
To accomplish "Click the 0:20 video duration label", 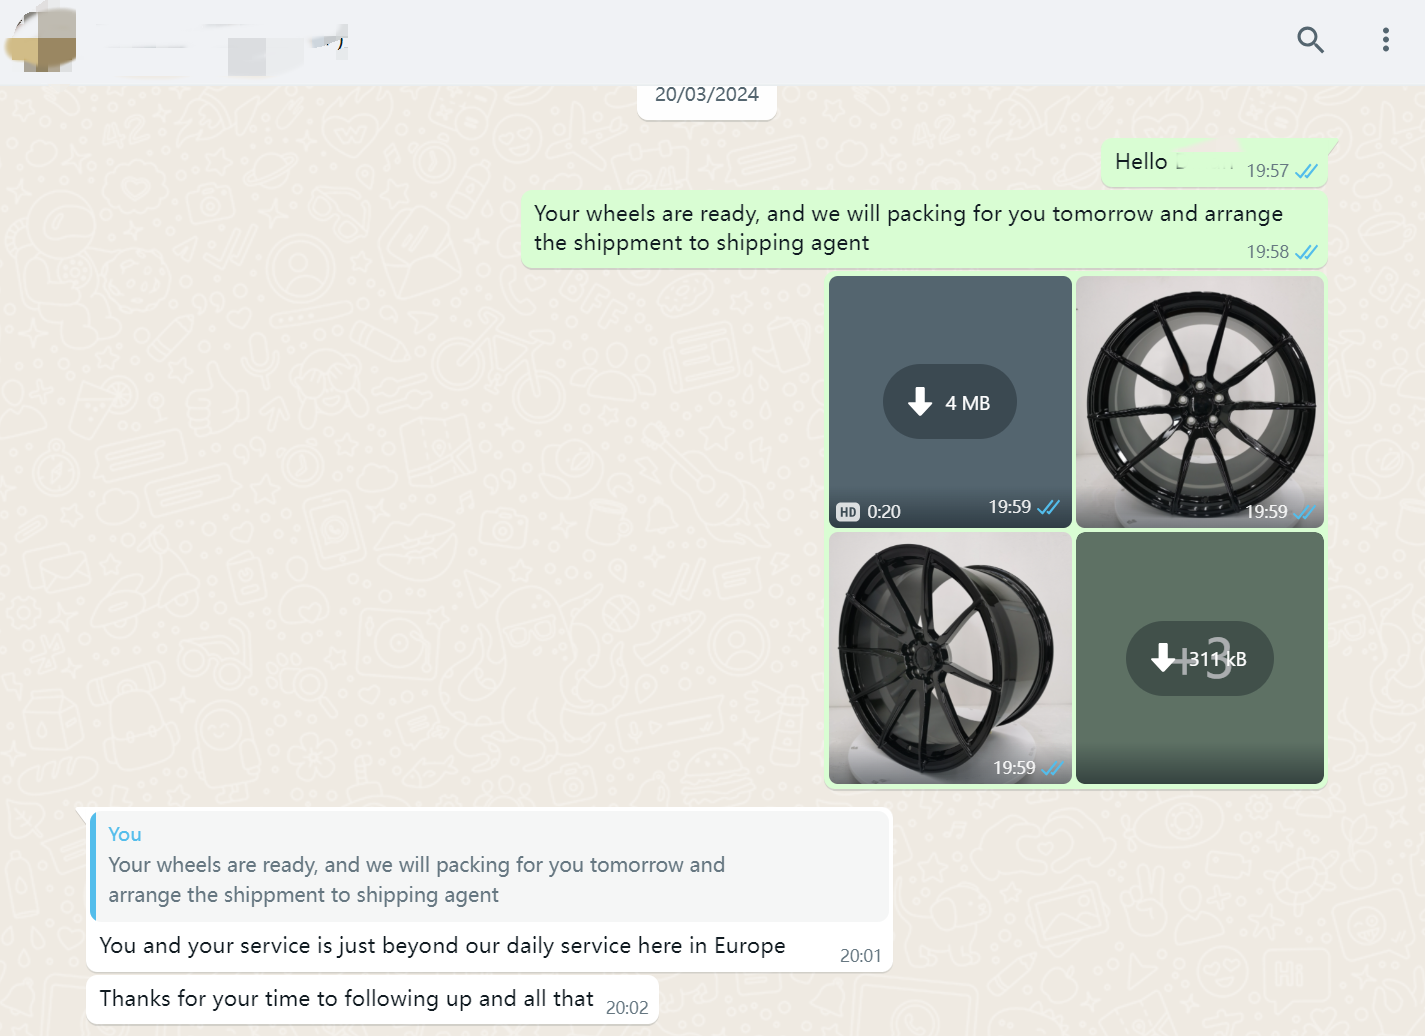I will click(x=884, y=512).
